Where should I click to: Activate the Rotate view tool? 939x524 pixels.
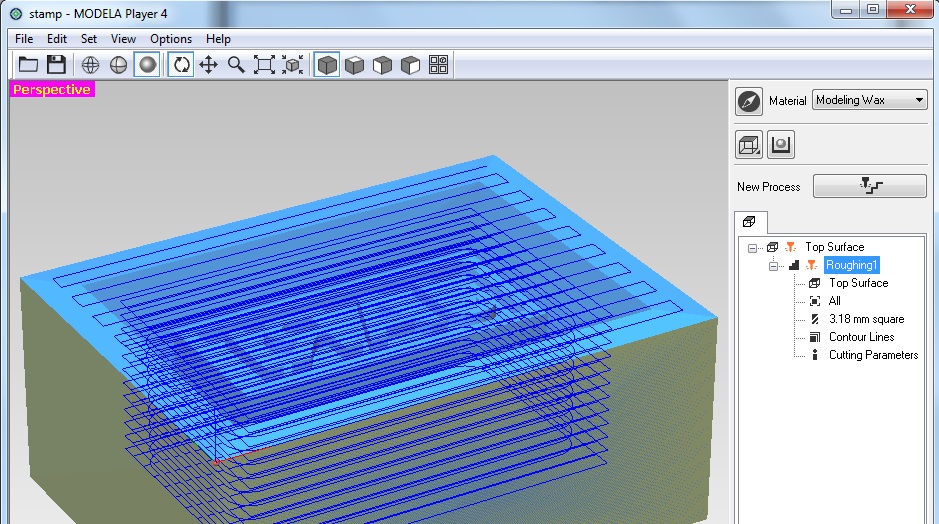tap(181, 65)
